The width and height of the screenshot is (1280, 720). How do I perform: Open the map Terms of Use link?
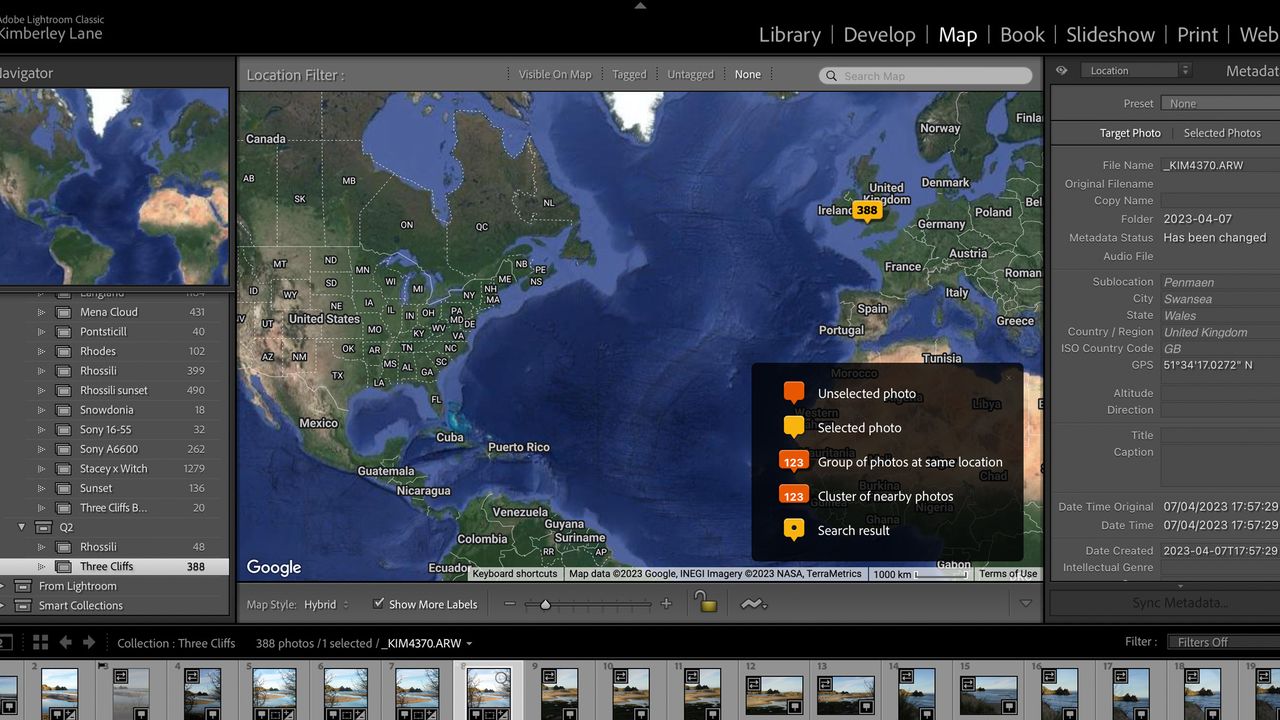pyautogui.click(x=1008, y=574)
